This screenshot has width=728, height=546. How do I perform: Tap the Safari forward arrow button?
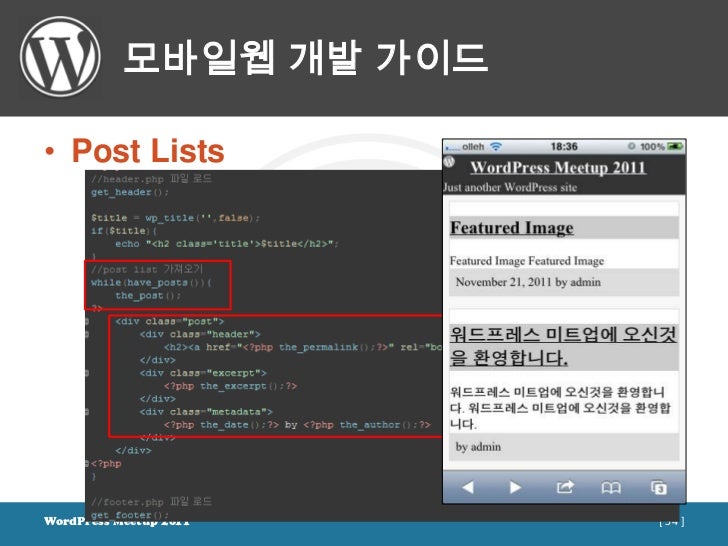[515, 487]
